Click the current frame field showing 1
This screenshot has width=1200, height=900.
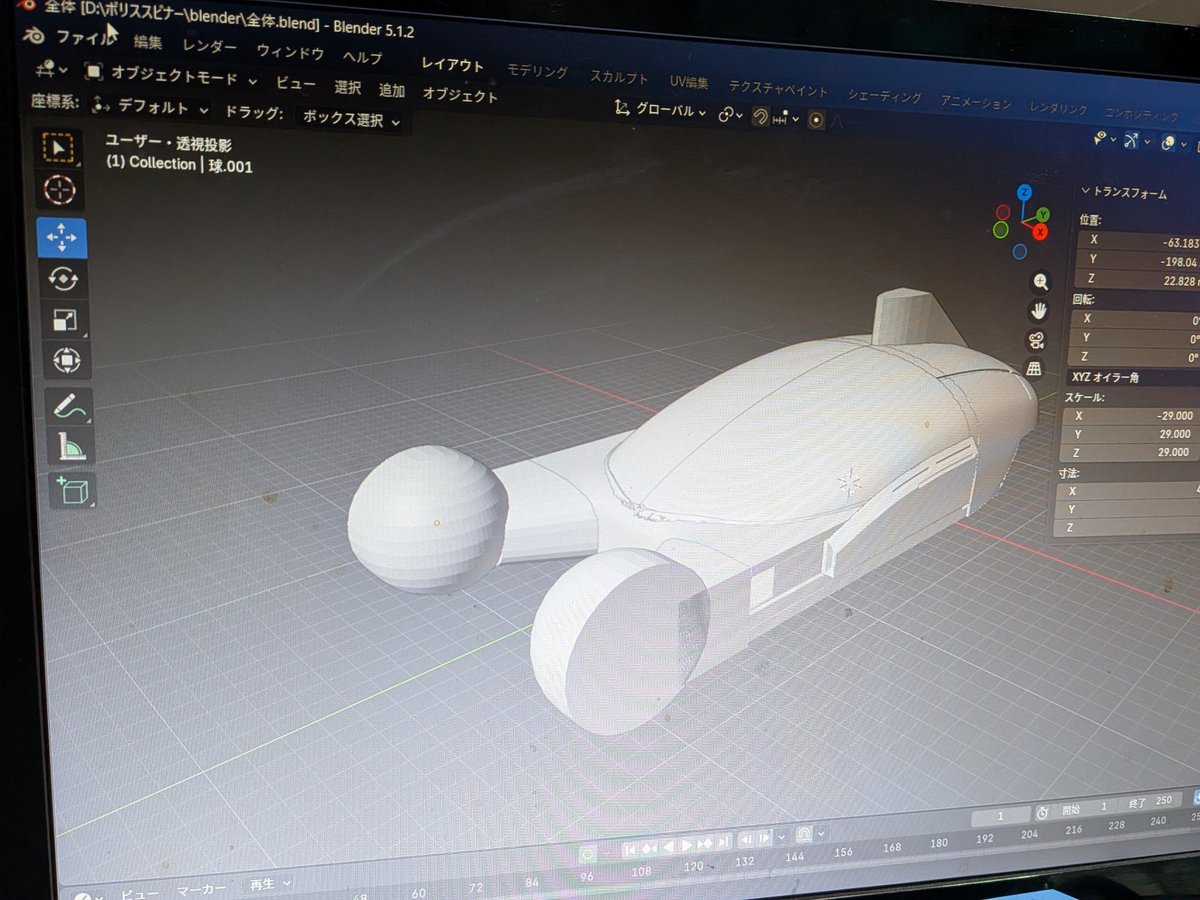(999, 816)
